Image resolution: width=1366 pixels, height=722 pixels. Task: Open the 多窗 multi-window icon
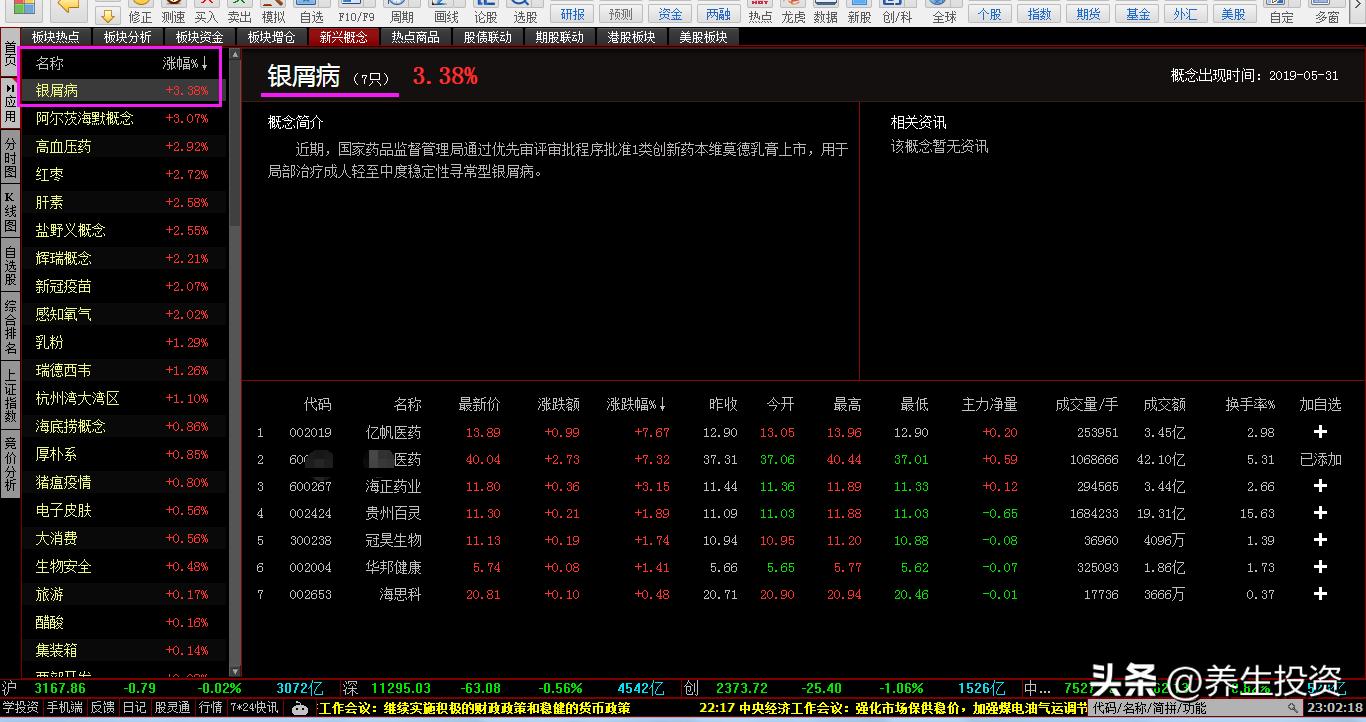point(1327,12)
